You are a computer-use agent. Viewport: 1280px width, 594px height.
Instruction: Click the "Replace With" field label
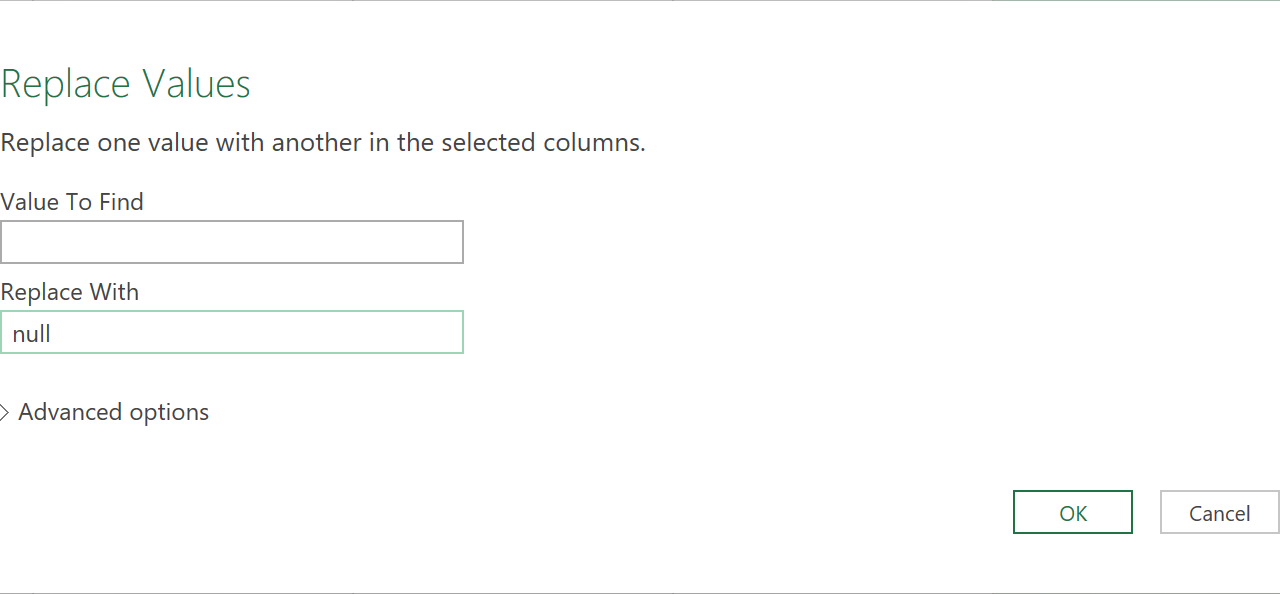pyautogui.click(x=70, y=292)
